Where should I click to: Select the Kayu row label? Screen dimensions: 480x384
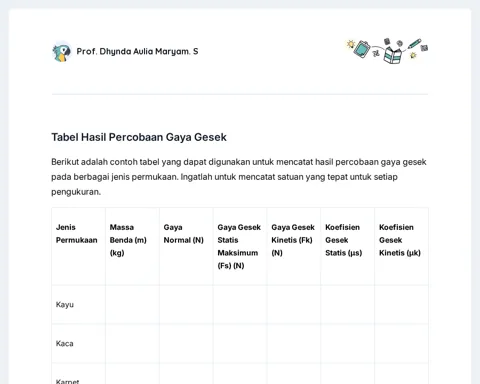tap(65, 305)
